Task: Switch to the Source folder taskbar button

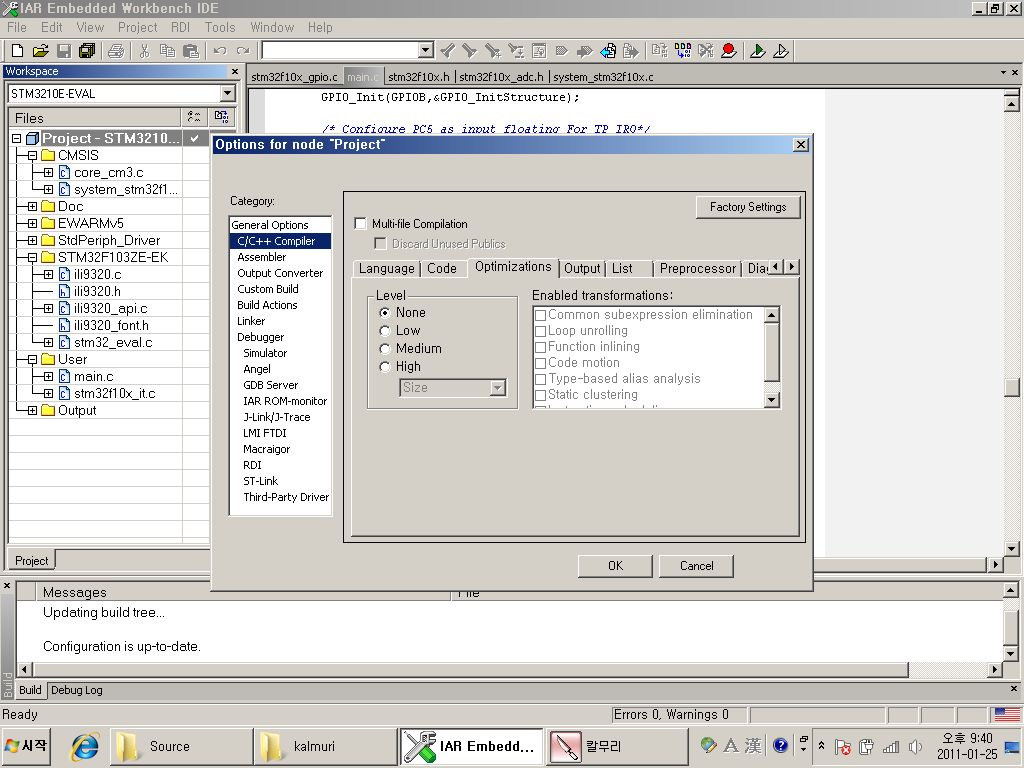Action: pos(181,746)
